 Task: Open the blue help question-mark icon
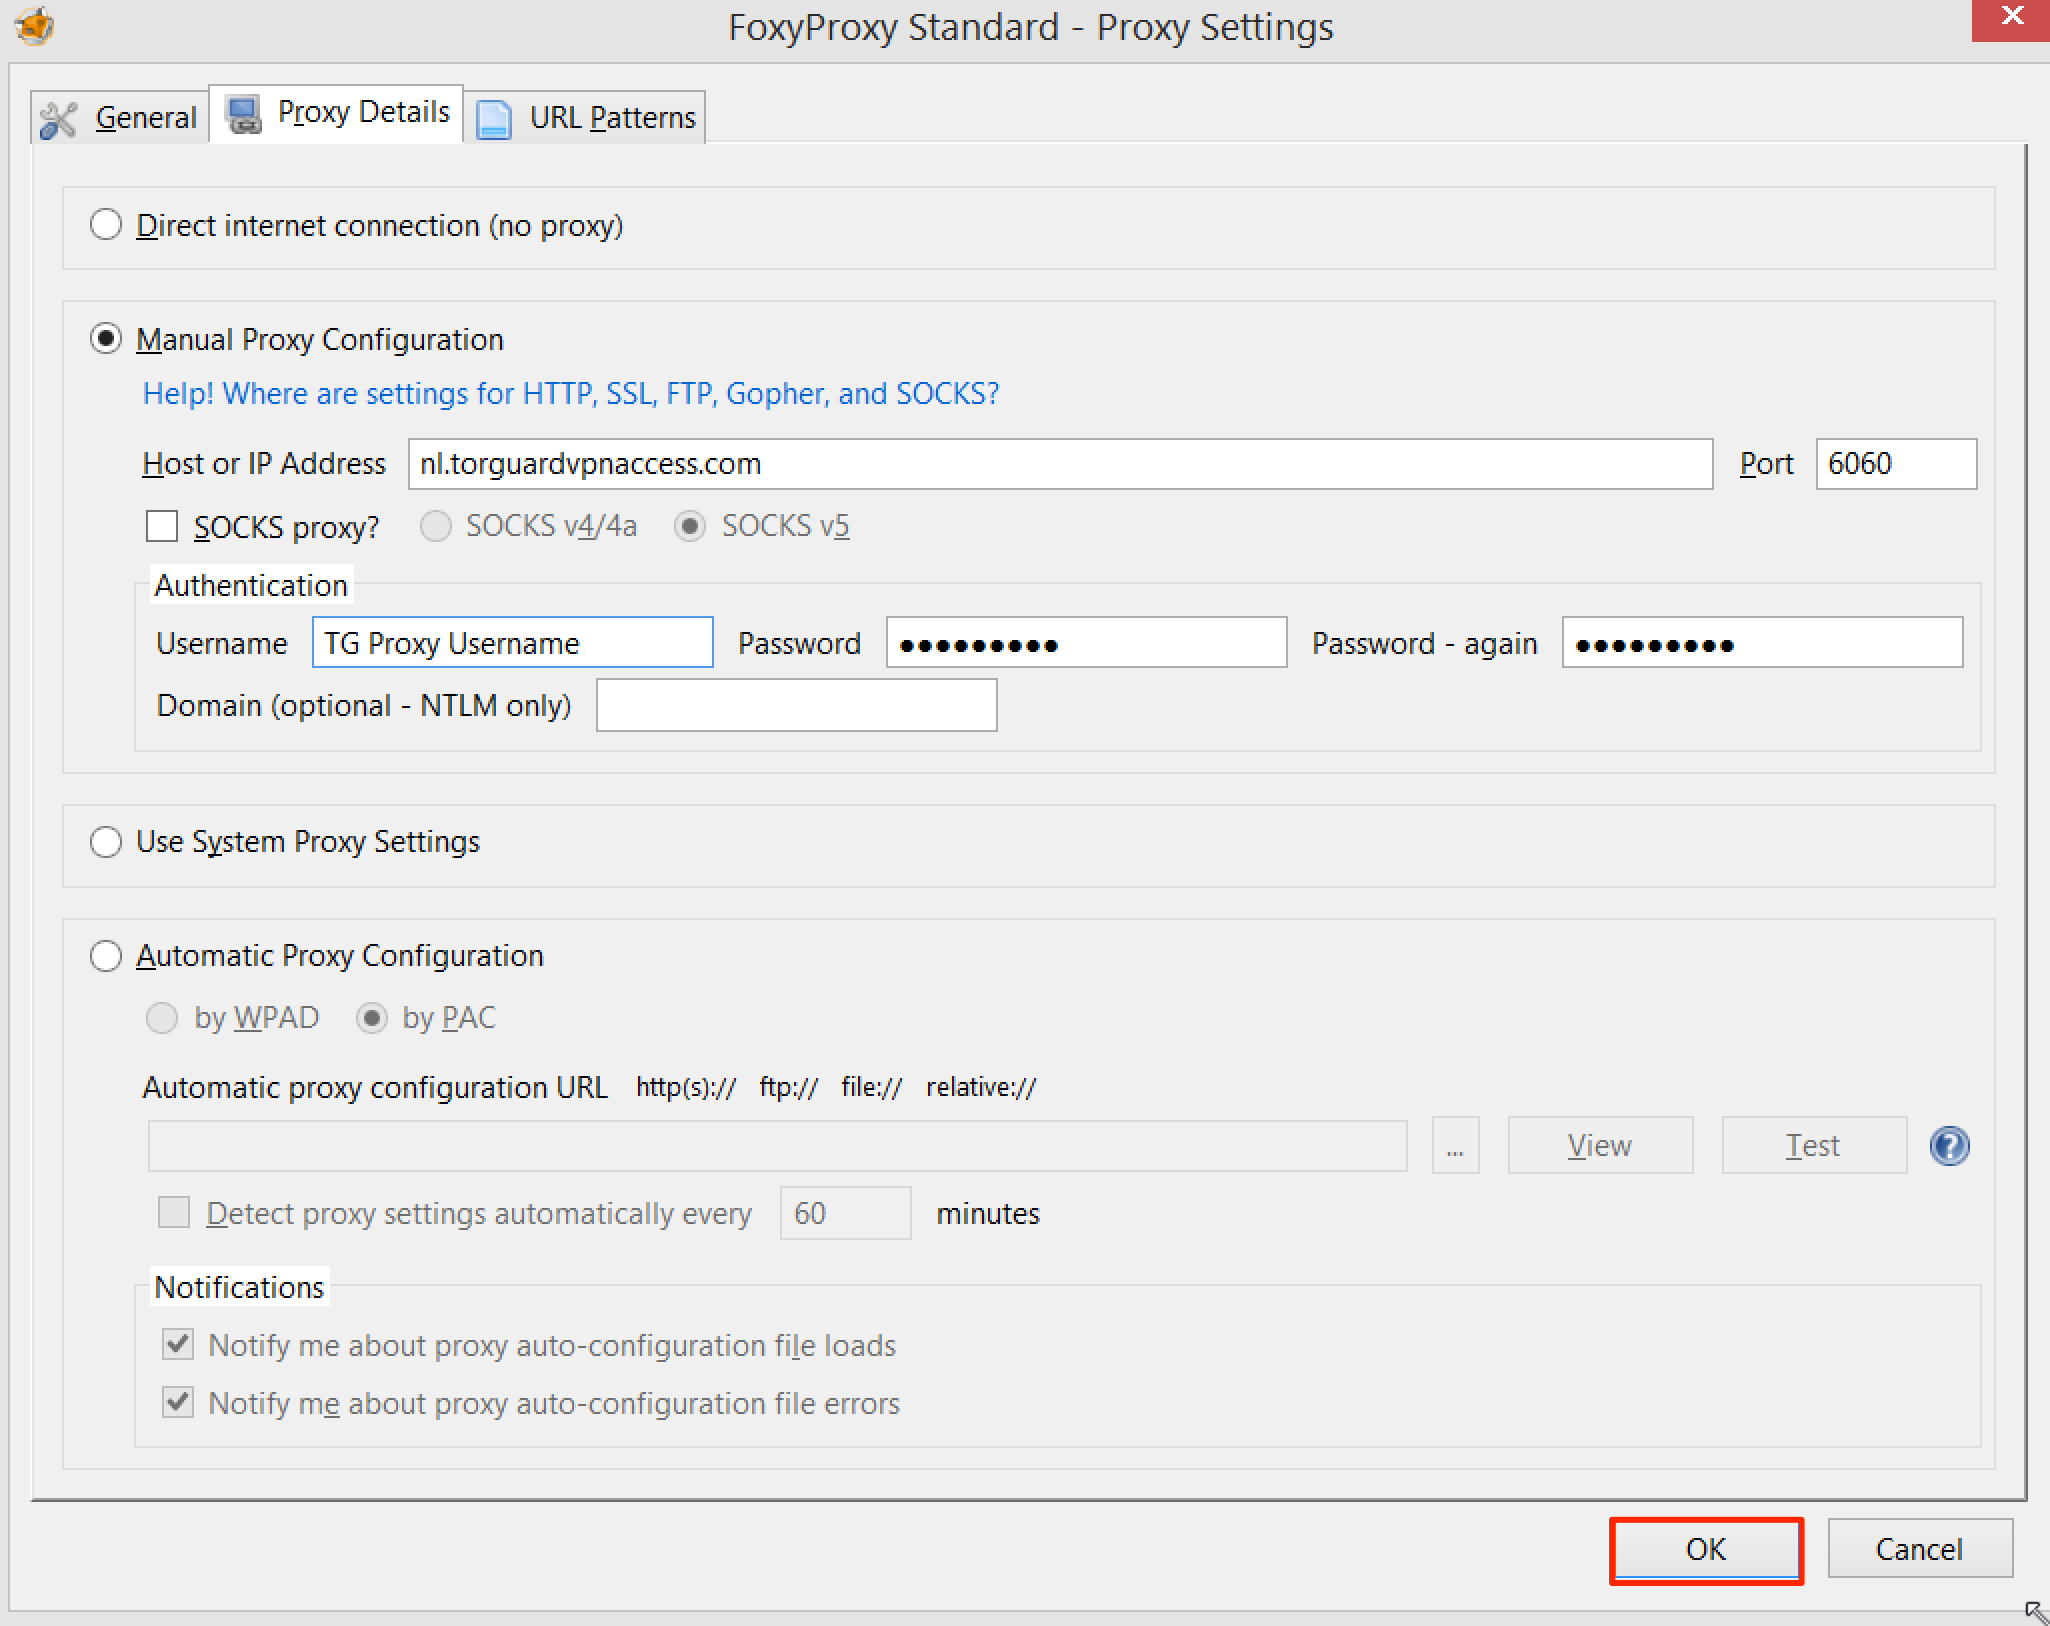[1949, 1146]
